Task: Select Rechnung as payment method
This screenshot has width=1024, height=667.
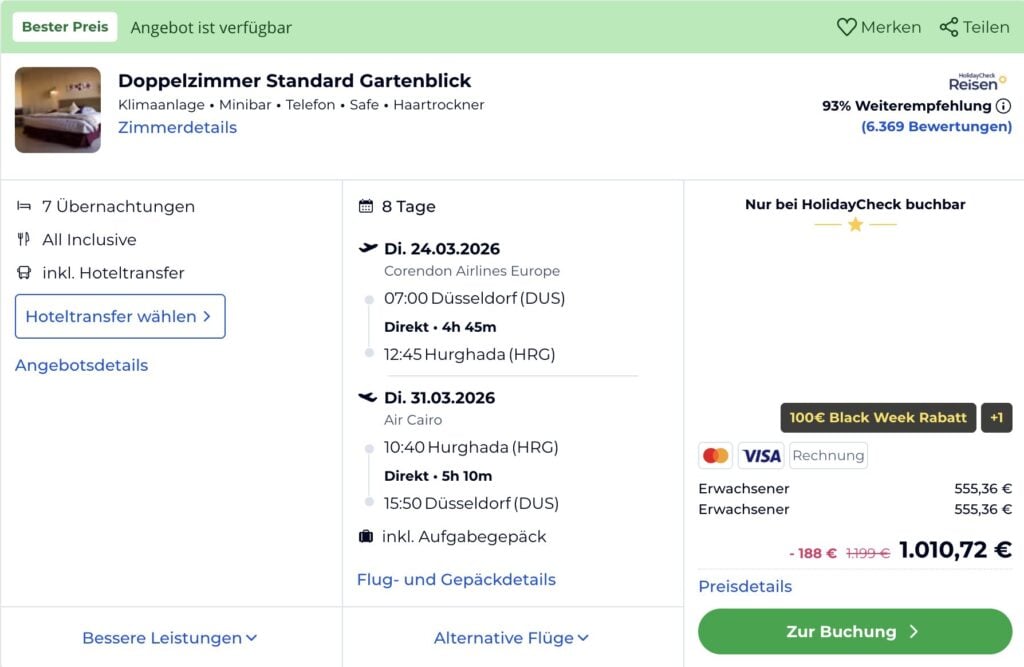Action: (x=828, y=455)
